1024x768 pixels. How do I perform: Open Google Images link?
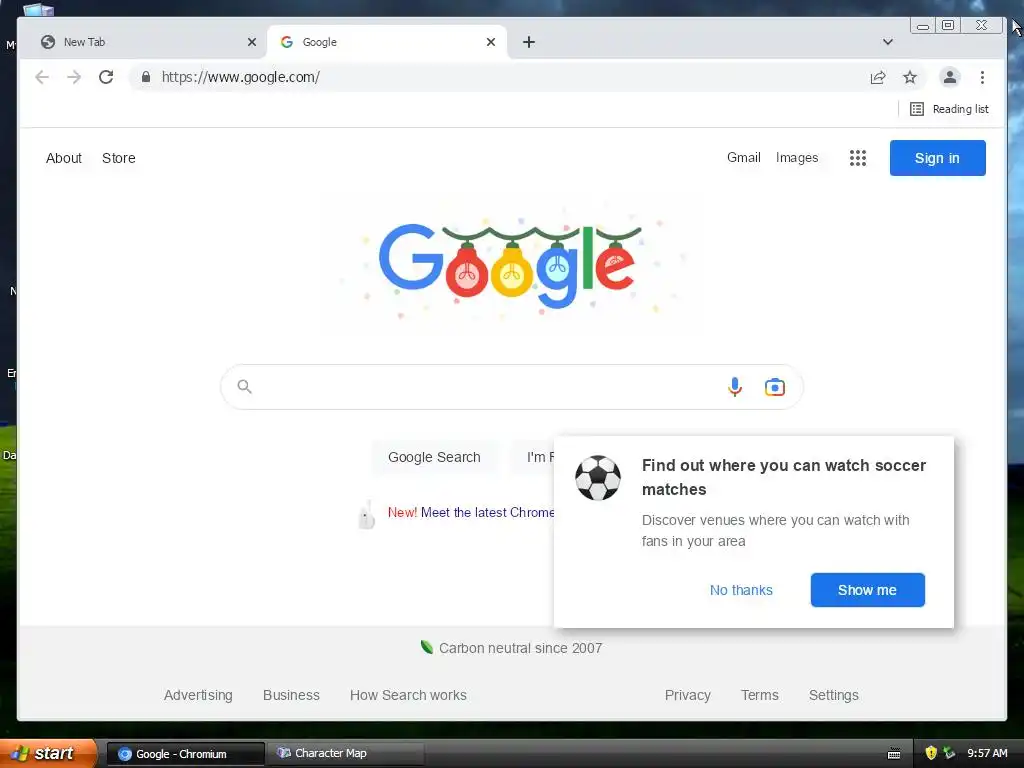(x=797, y=157)
